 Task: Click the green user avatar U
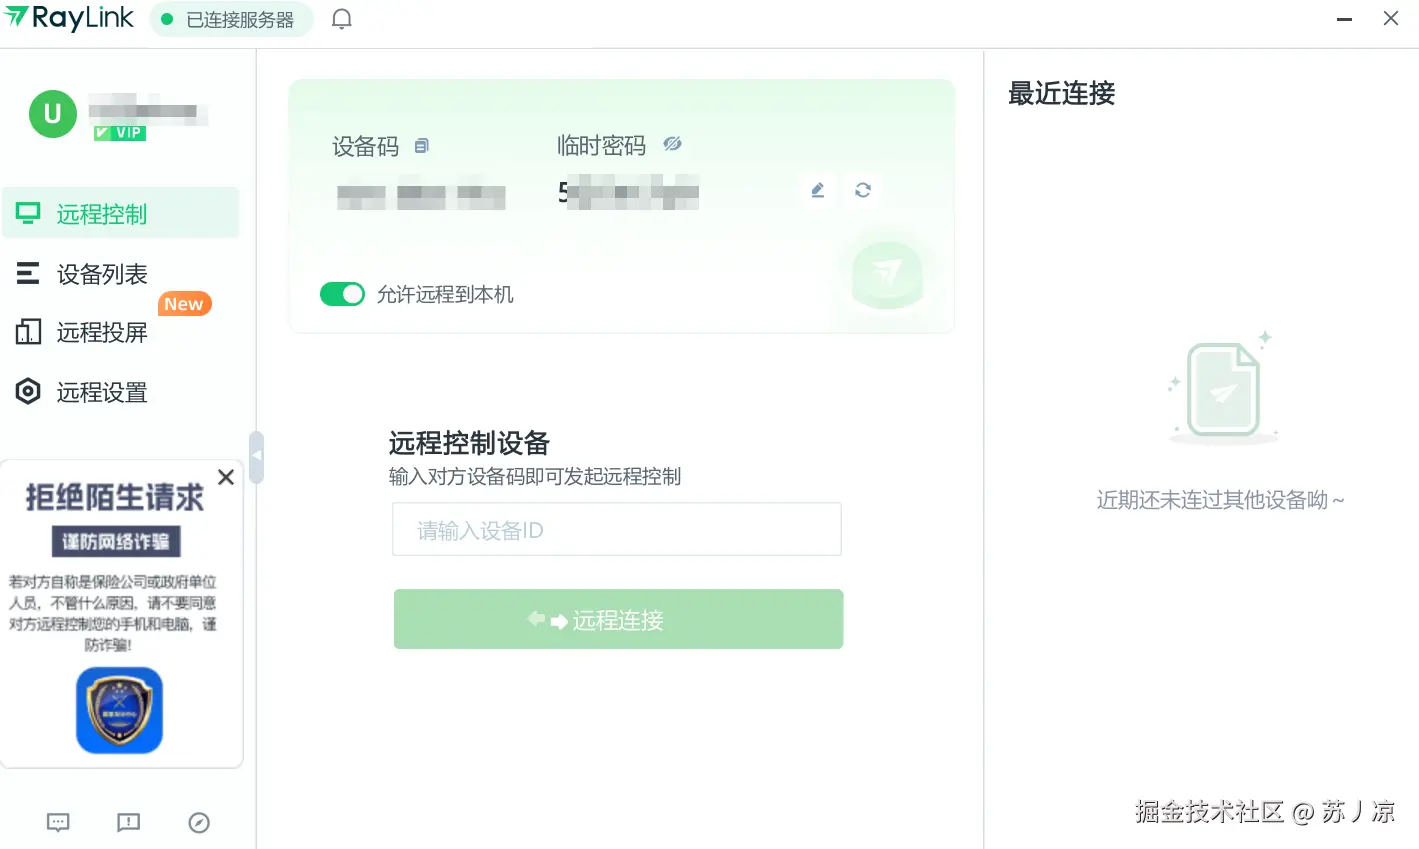(53, 114)
